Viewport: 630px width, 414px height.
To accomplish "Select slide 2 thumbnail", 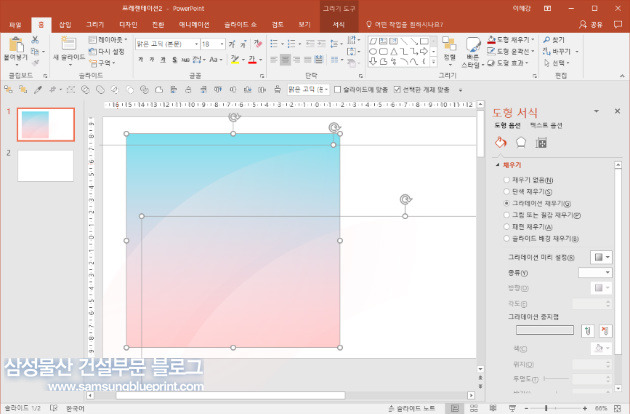I will [x=45, y=166].
